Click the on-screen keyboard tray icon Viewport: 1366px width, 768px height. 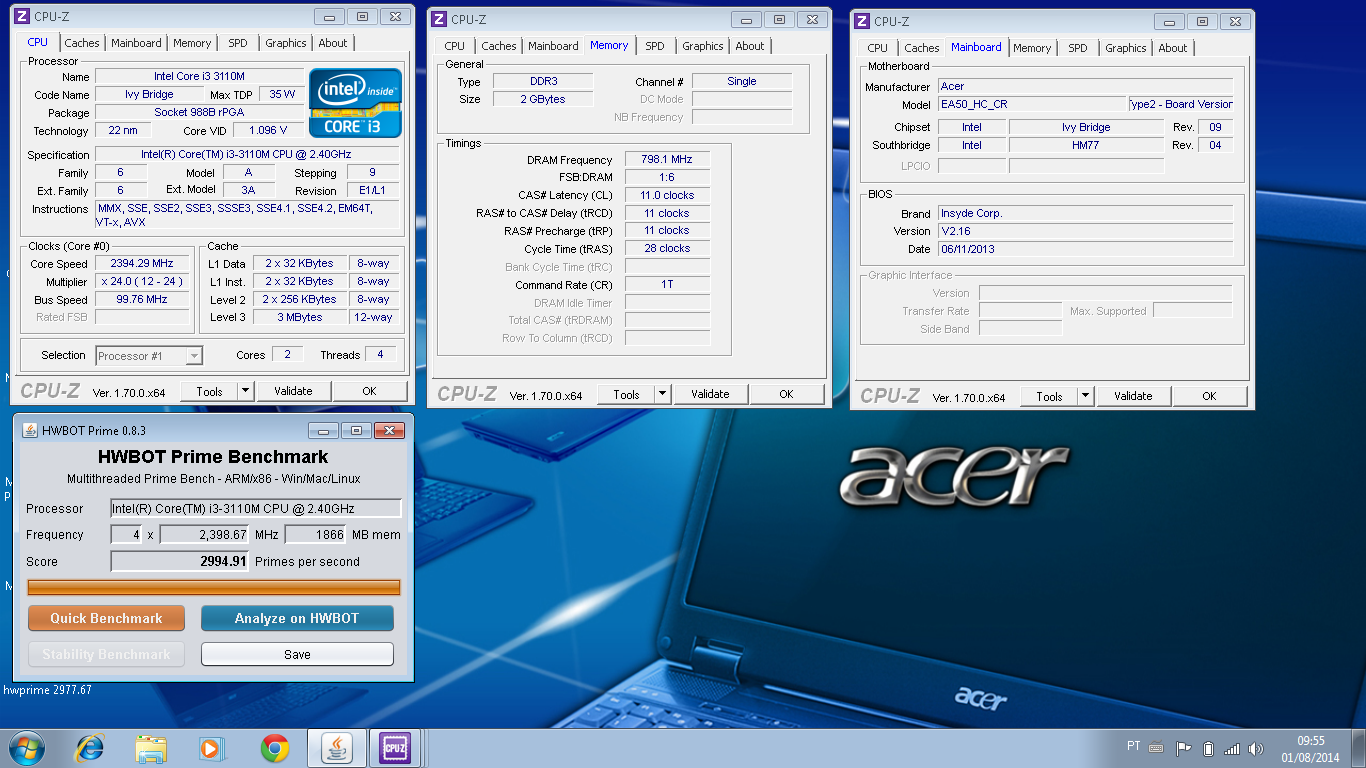point(1156,747)
